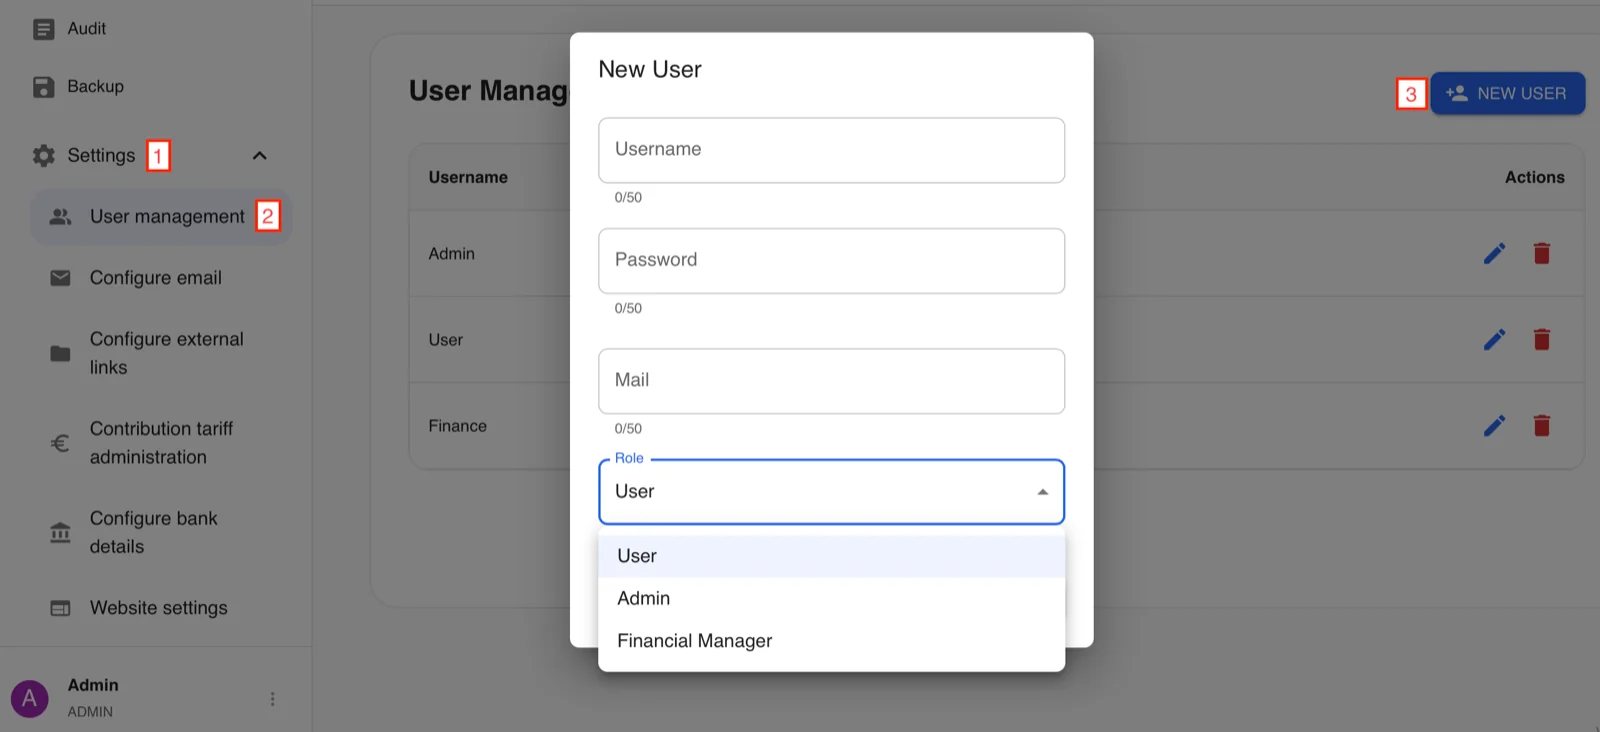Choose Admin in the Role list
This screenshot has width=1600, height=732.
[x=831, y=598]
